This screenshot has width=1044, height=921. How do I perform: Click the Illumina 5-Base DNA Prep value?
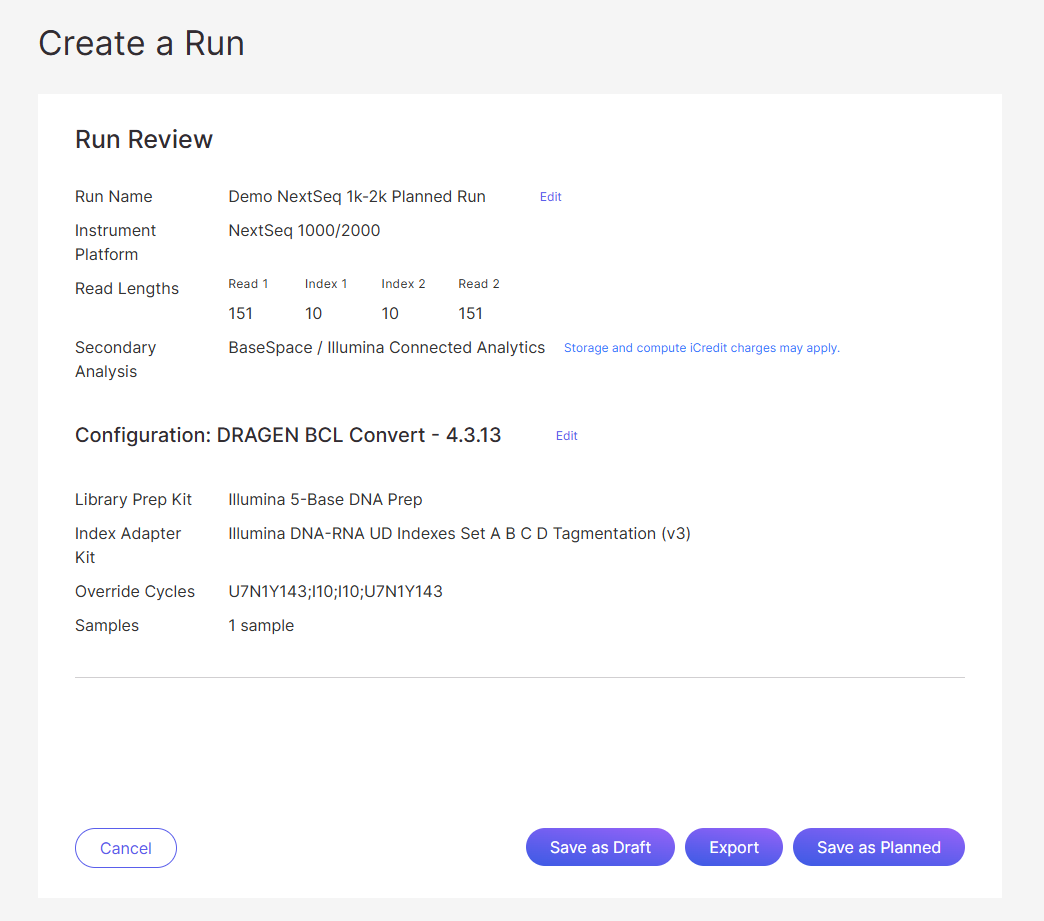325,500
